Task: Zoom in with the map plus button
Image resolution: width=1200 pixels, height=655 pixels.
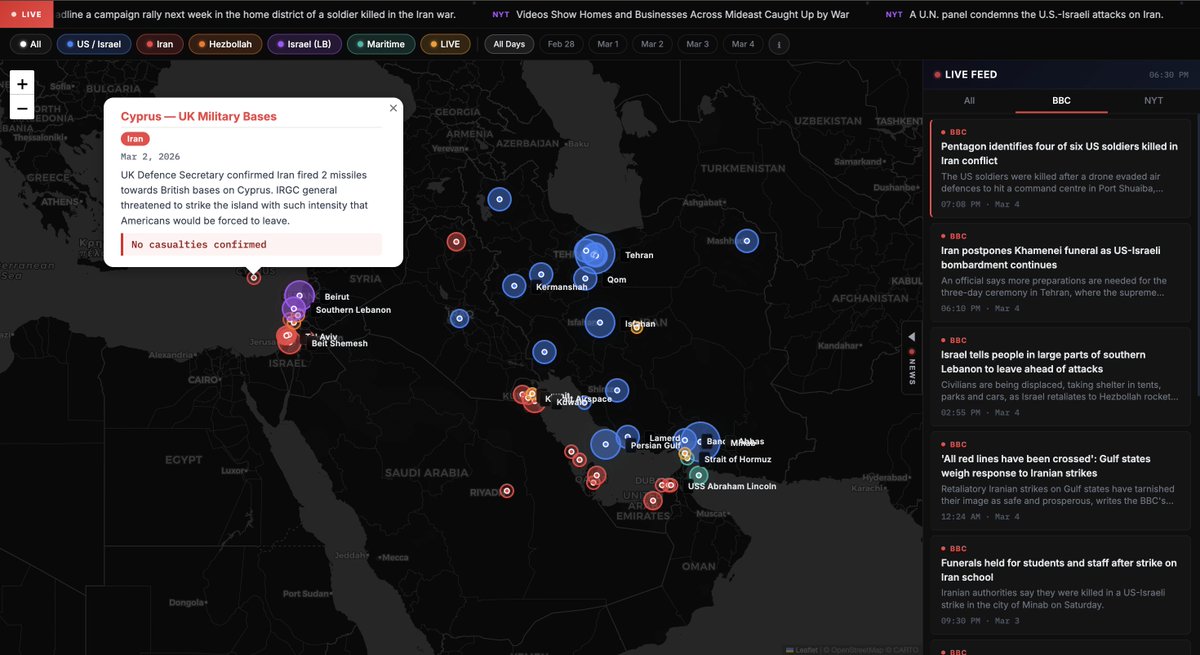Action: tap(22, 84)
